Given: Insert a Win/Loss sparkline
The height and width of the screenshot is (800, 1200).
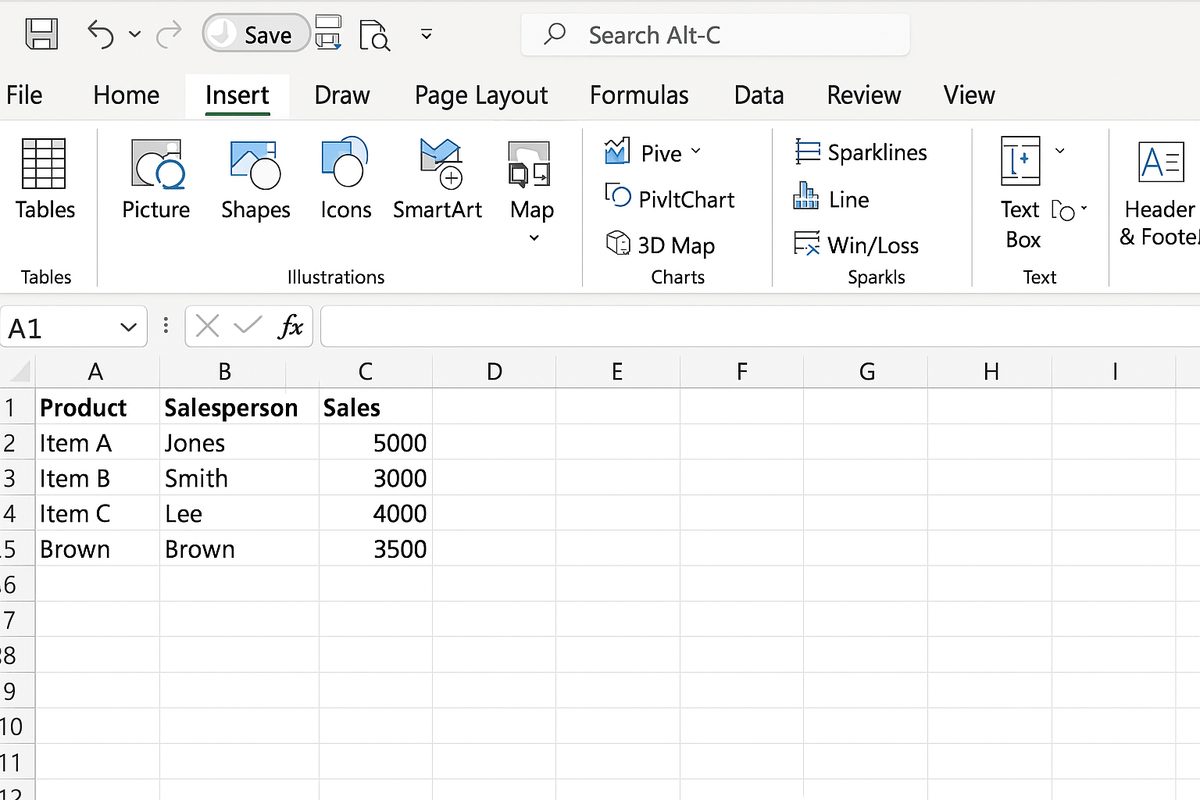Looking at the screenshot, I should 855,245.
